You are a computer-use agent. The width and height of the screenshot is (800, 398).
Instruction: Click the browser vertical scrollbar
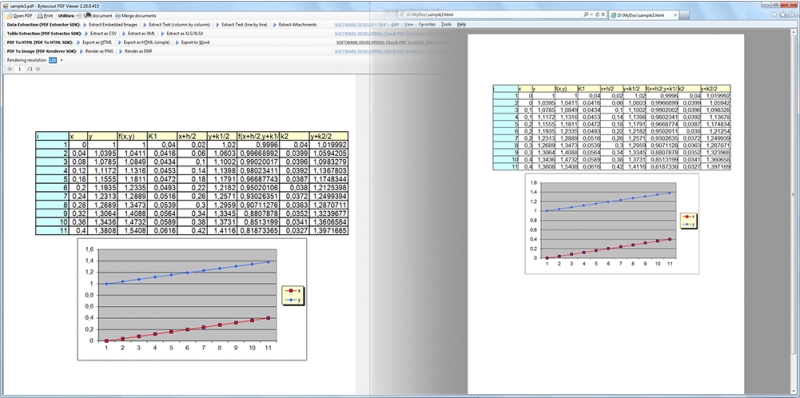tap(793, 212)
